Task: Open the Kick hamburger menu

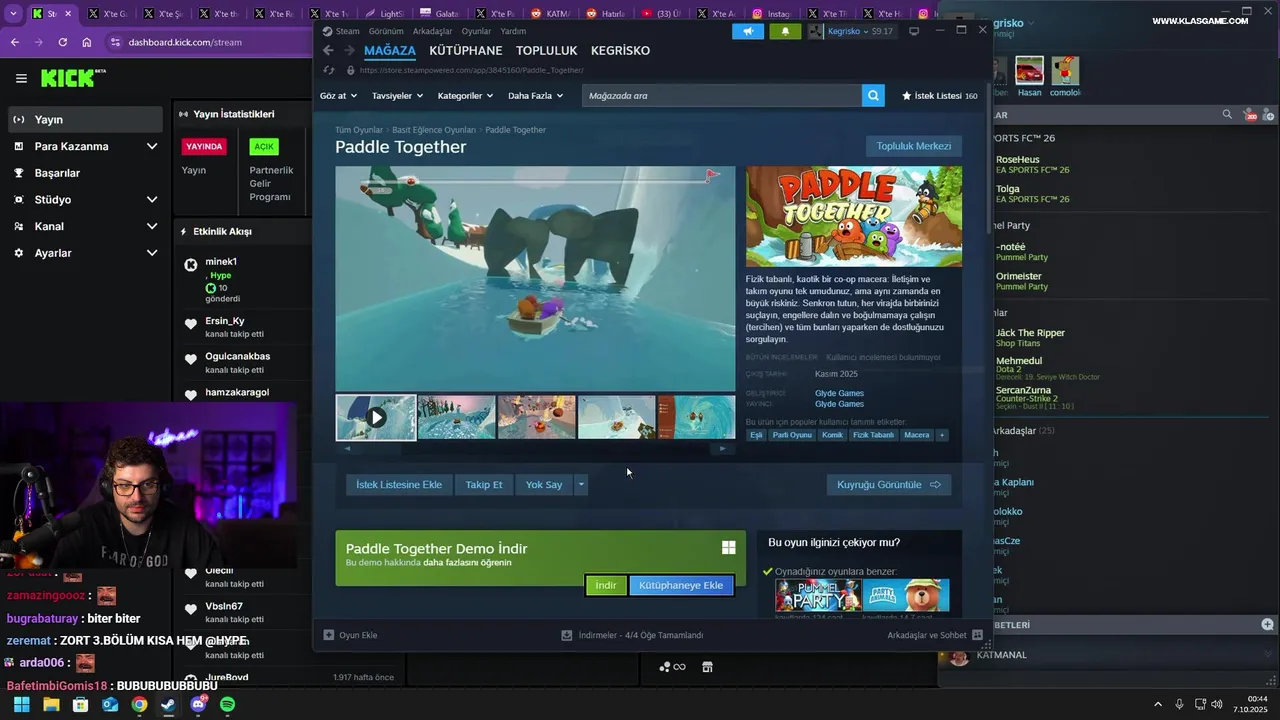Action: point(21,78)
